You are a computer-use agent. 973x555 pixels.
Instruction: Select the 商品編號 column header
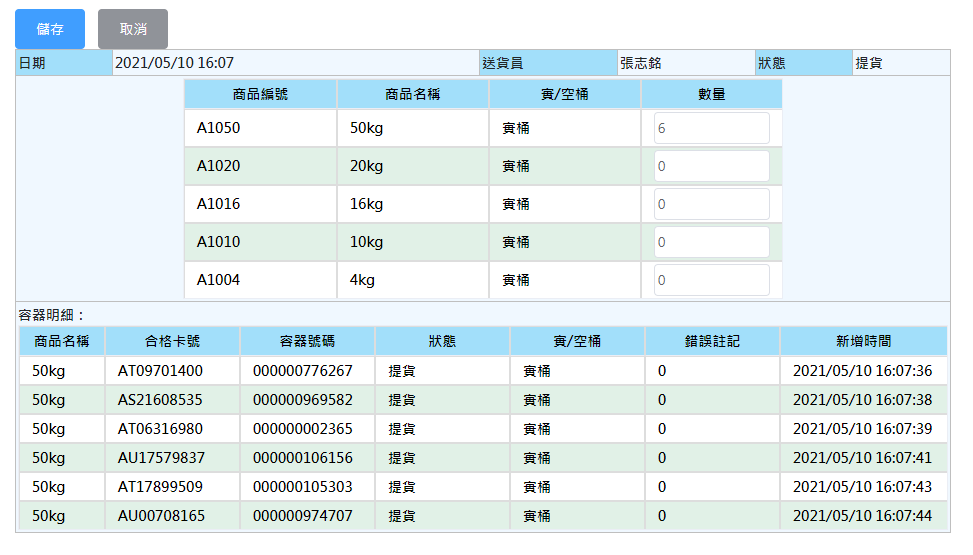261,94
